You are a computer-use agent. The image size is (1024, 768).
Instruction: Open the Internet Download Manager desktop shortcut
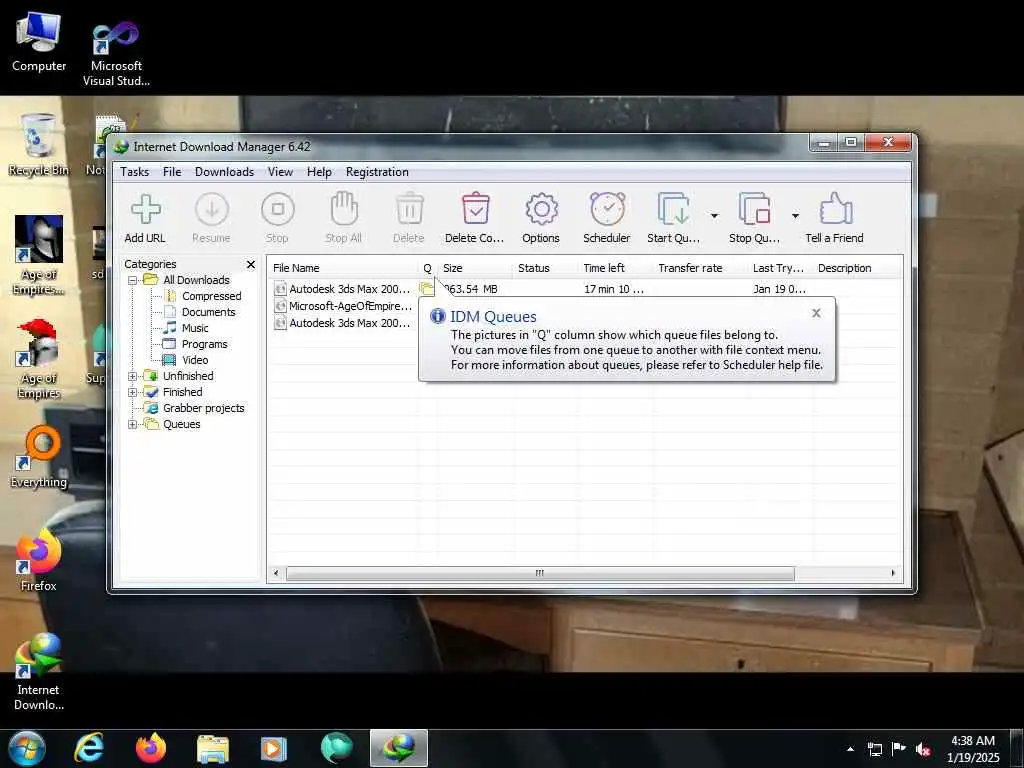[39, 673]
